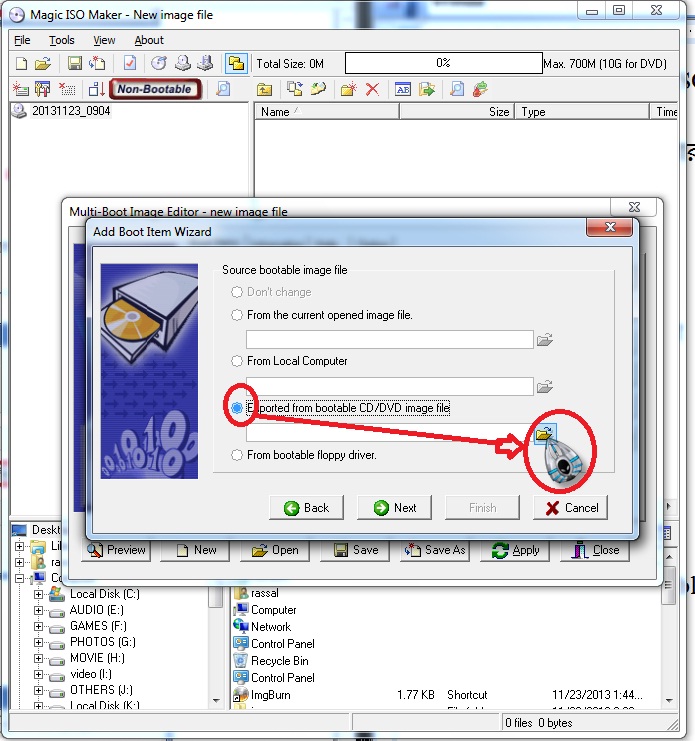Click the Open image file toolbar icon

point(43,63)
